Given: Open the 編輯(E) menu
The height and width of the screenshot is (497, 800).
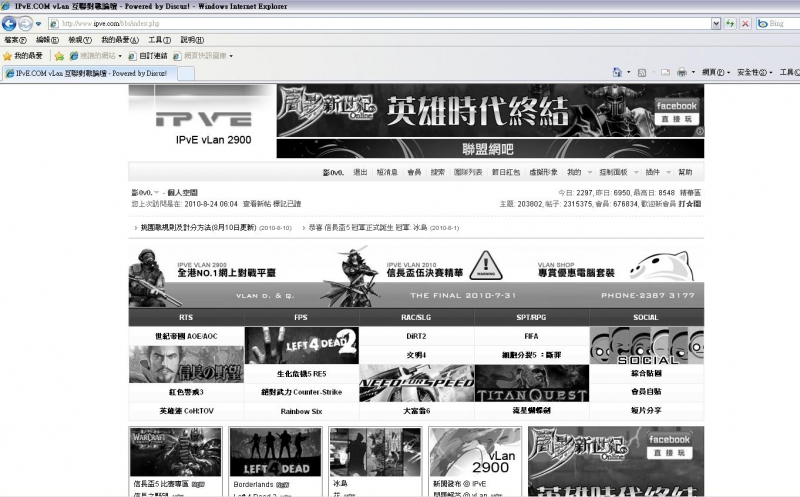Looking at the screenshot, I should 47,40.
